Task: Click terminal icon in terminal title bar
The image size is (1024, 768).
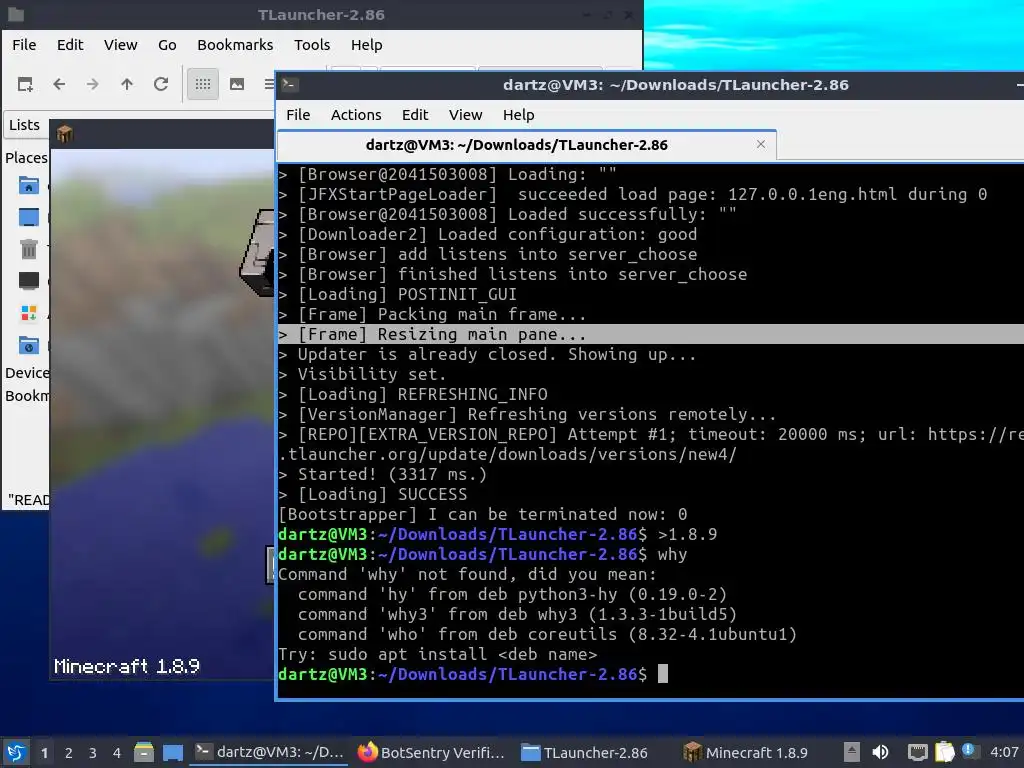Action: (x=290, y=84)
